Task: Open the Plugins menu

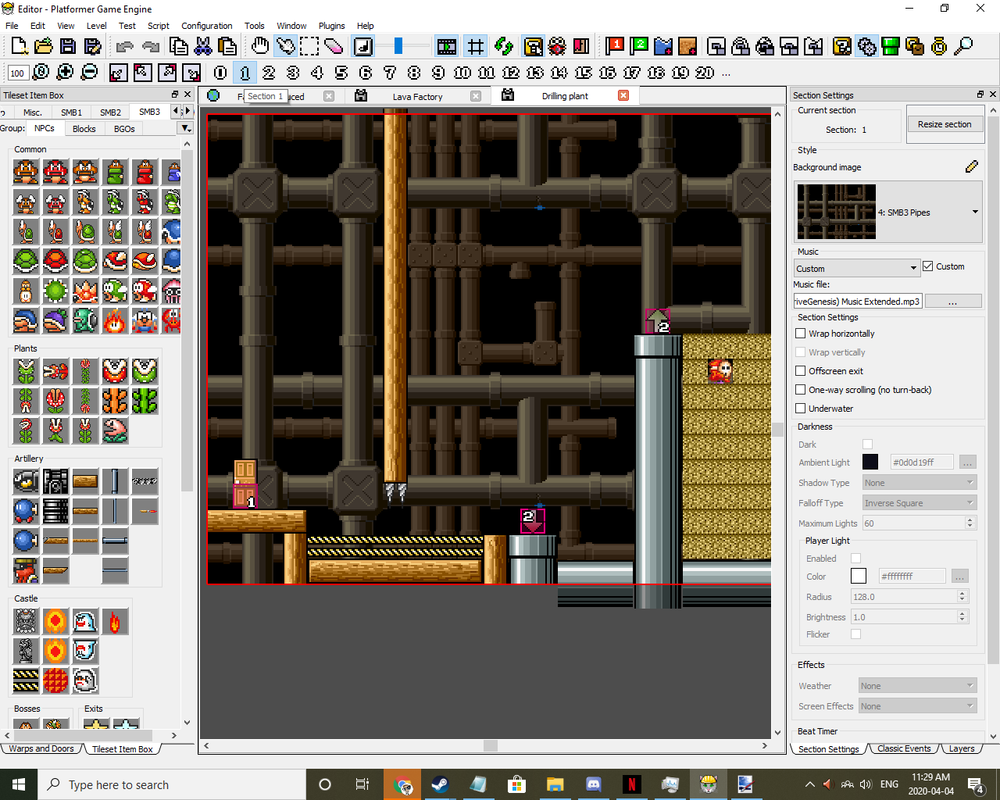Action: tap(332, 26)
